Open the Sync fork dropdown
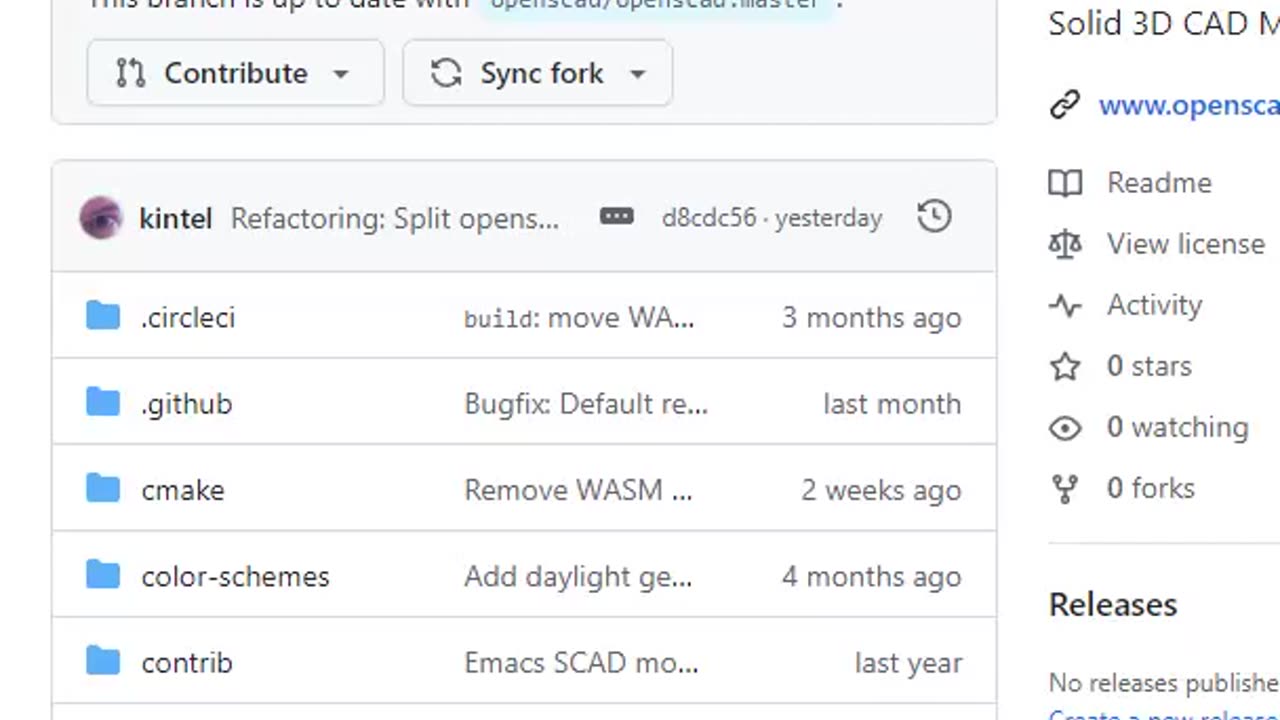This screenshot has height=720, width=1280. tap(537, 73)
